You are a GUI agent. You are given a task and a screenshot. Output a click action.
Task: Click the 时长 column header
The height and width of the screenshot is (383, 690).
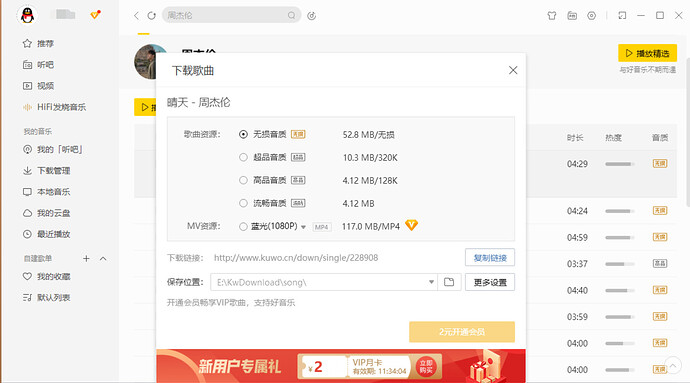coord(575,138)
